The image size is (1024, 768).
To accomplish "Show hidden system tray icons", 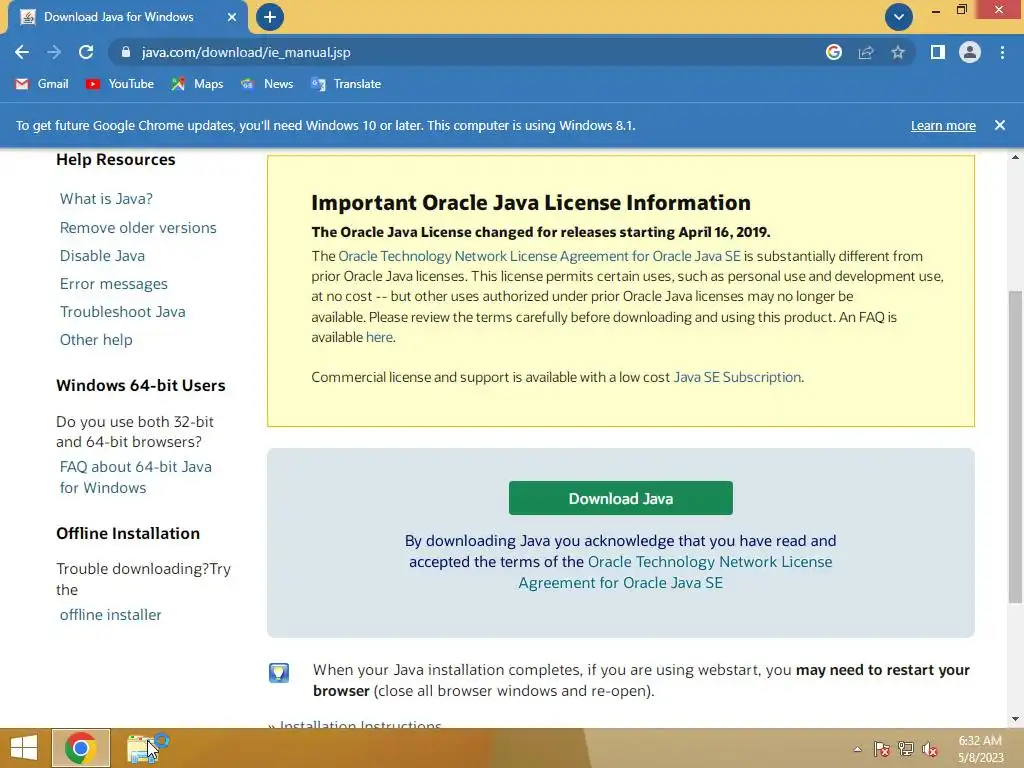I will point(857,749).
